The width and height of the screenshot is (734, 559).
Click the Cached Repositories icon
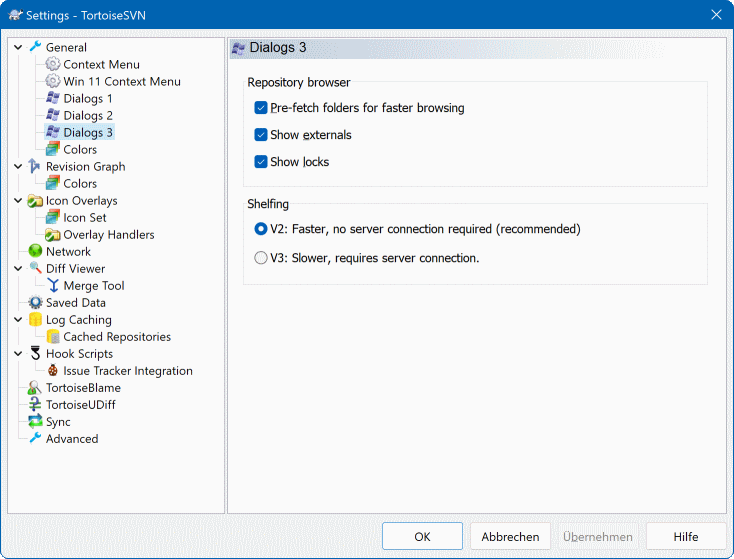point(53,336)
